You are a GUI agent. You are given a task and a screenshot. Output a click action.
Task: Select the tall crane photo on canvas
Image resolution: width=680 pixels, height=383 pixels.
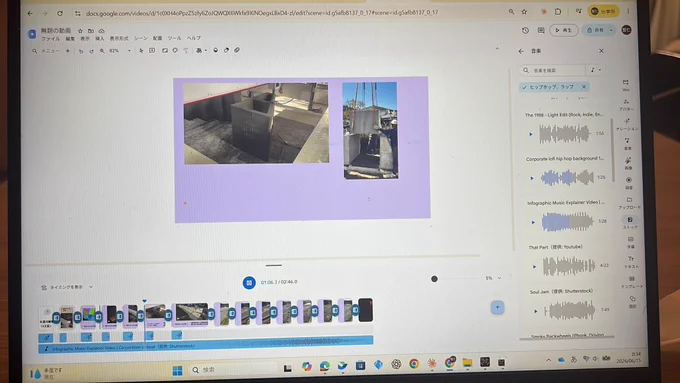coord(370,131)
